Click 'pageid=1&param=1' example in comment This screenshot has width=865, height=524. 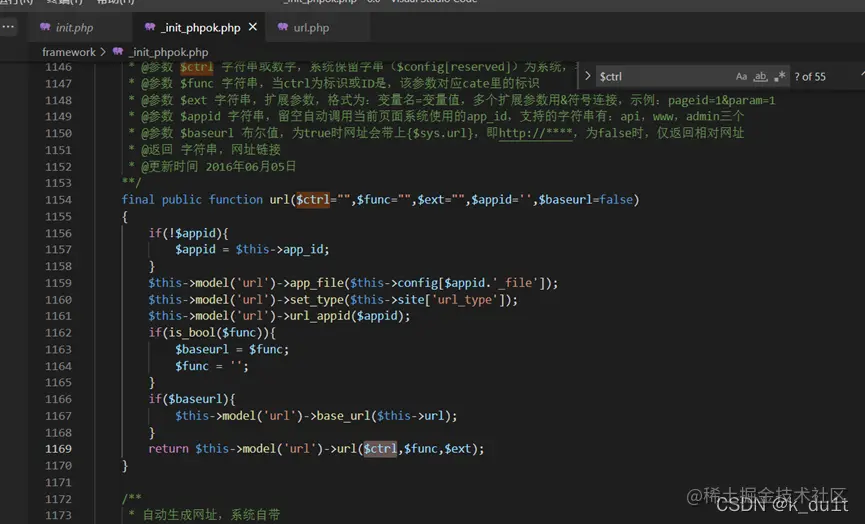coord(722,100)
